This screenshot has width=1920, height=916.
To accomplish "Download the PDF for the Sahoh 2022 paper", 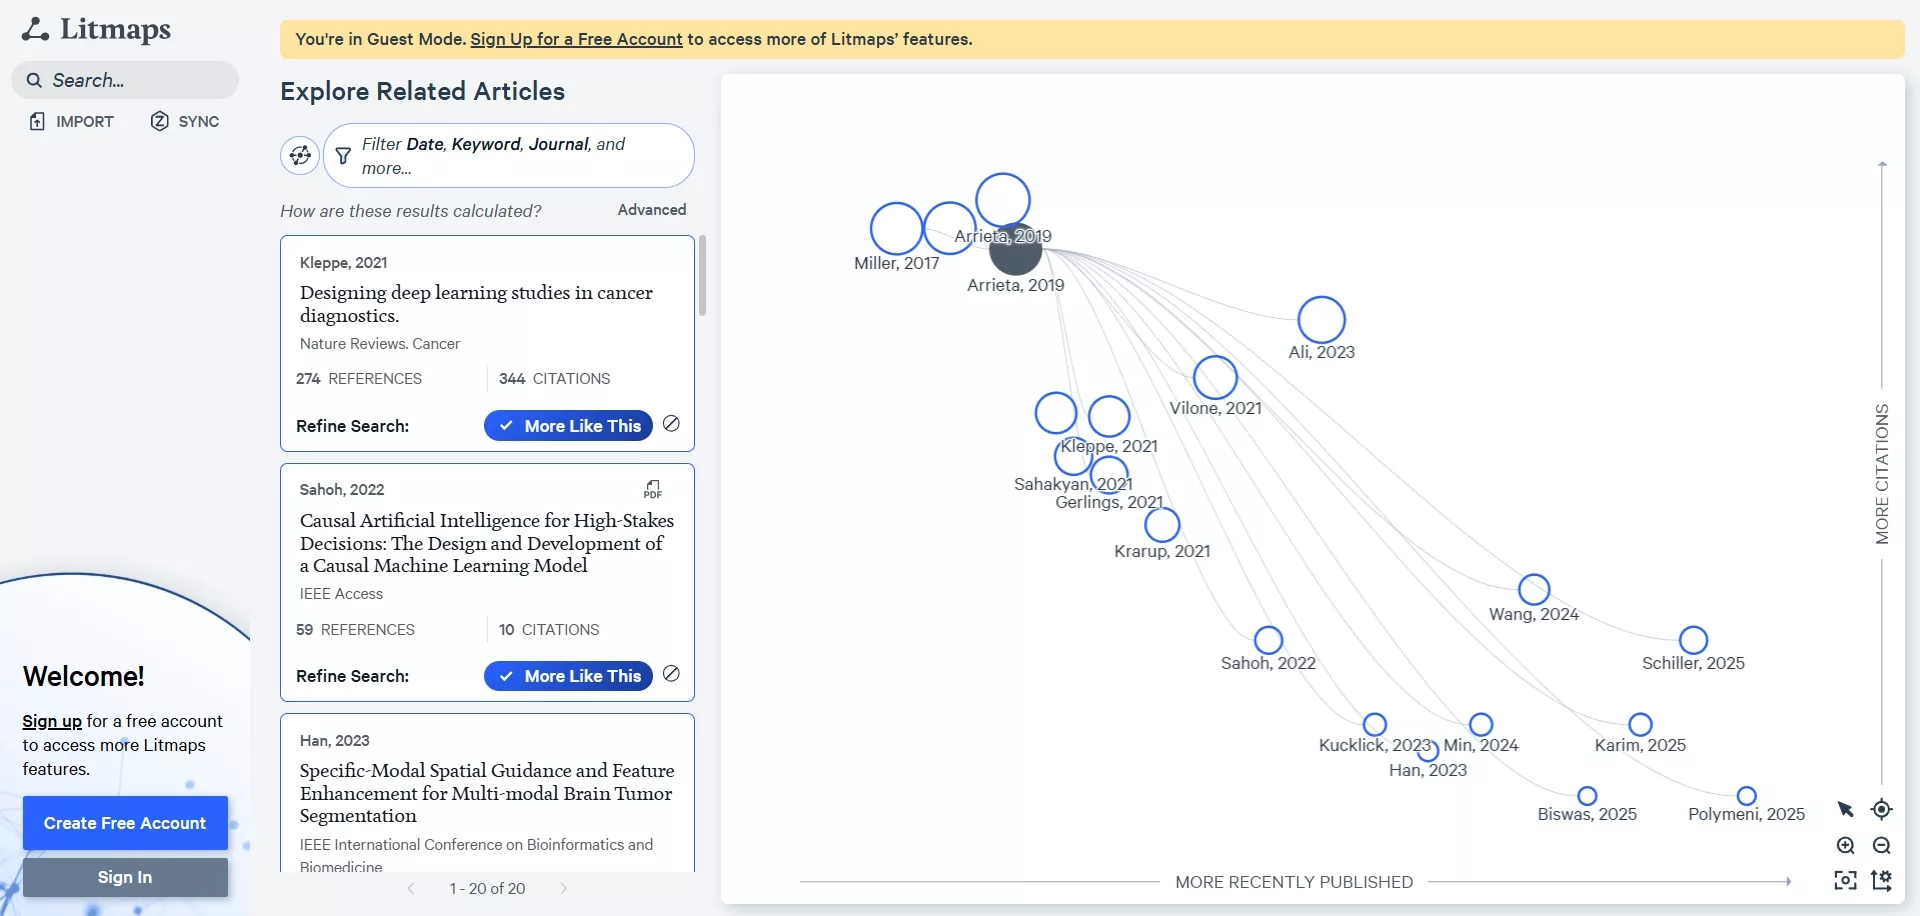I will pyautogui.click(x=652, y=489).
